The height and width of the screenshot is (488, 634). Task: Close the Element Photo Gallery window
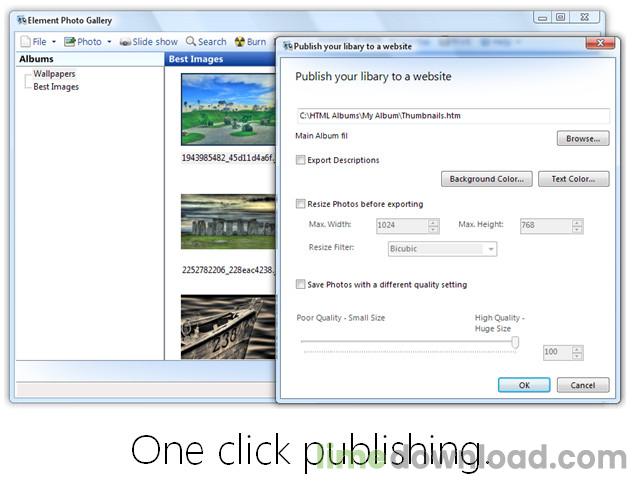585,17
